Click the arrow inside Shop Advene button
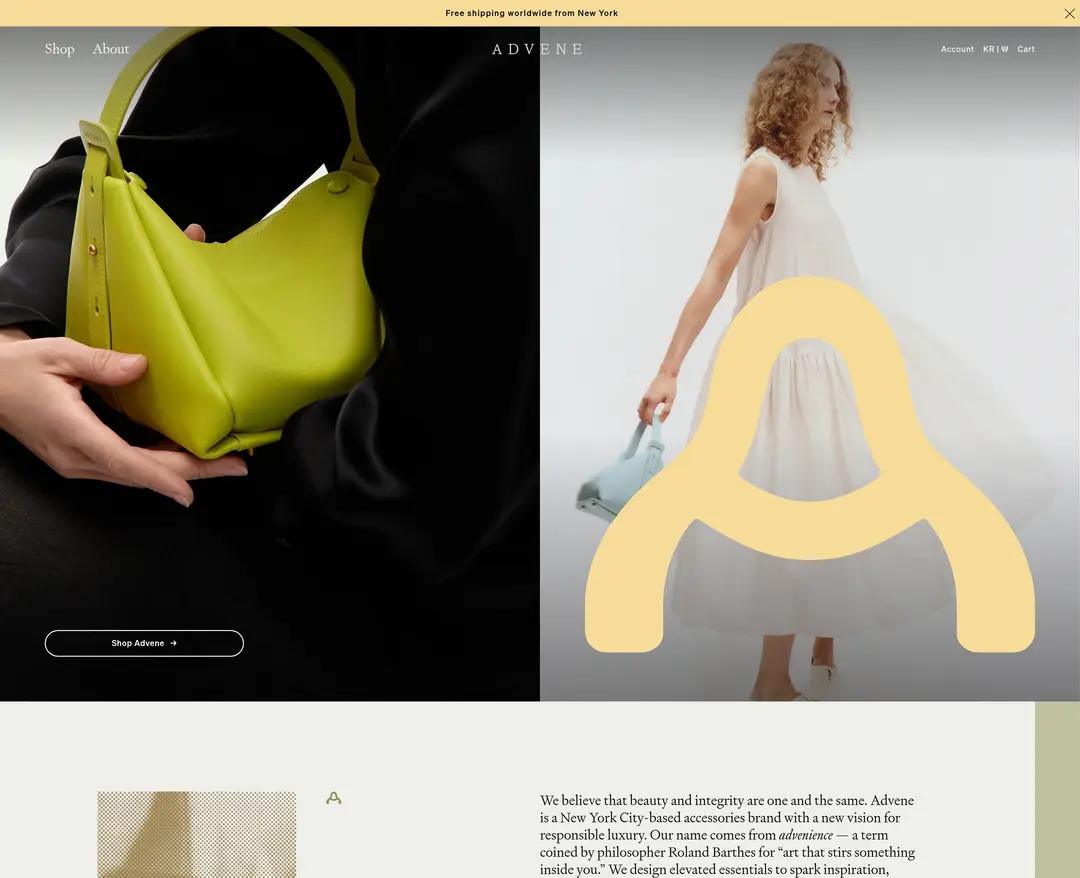 pyautogui.click(x=174, y=643)
